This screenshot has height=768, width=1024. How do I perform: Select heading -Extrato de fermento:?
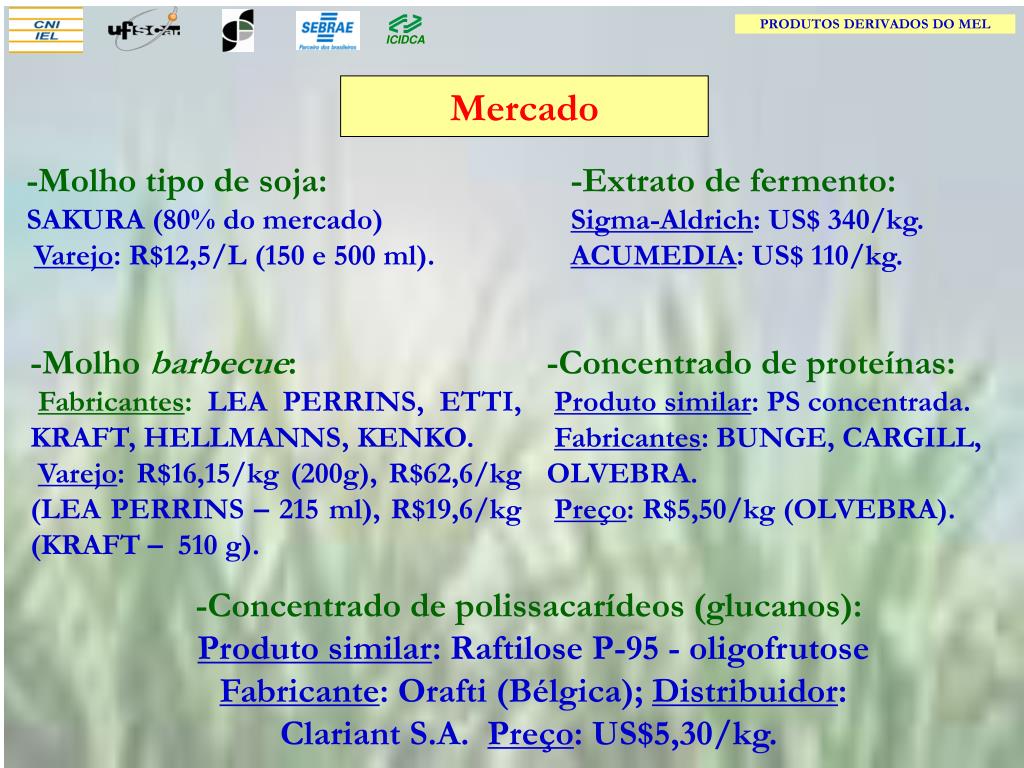pyautogui.click(x=733, y=181)
